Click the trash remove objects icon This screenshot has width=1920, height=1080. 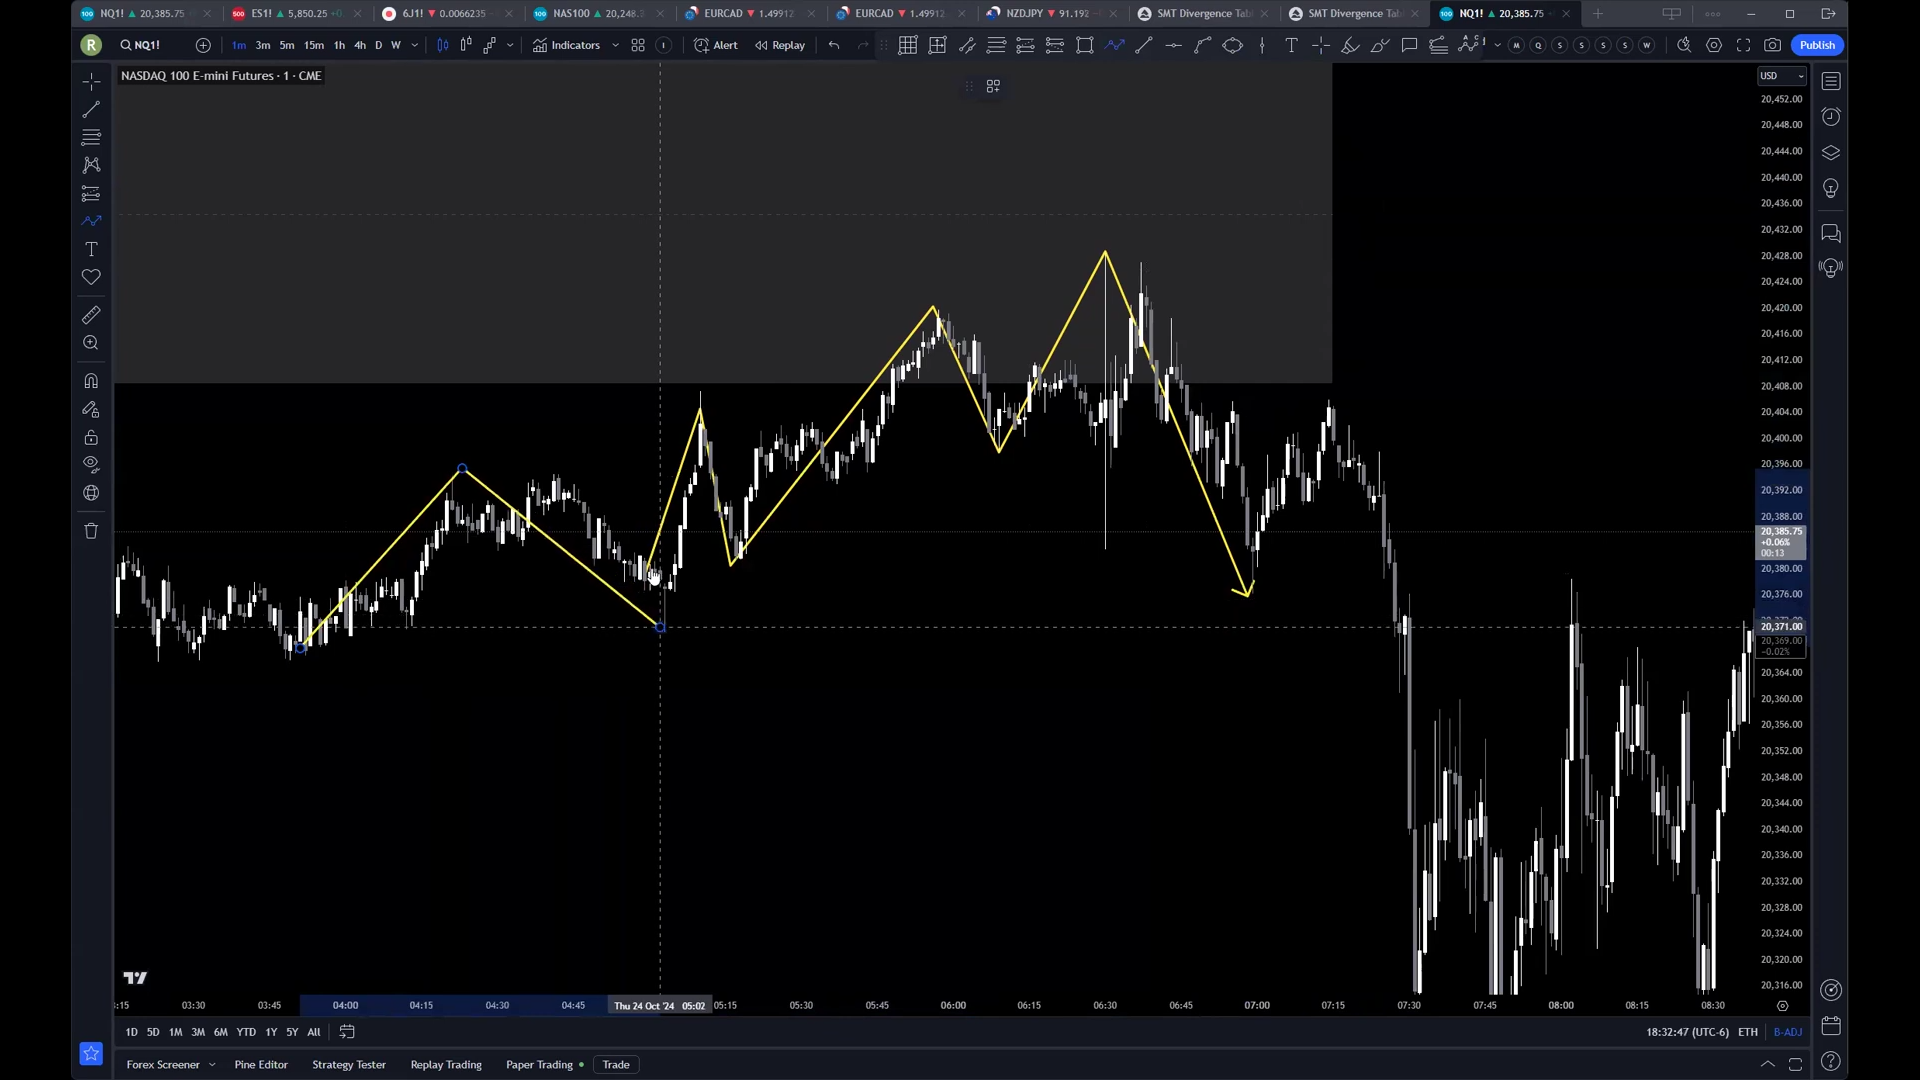(x=91, y=531)
